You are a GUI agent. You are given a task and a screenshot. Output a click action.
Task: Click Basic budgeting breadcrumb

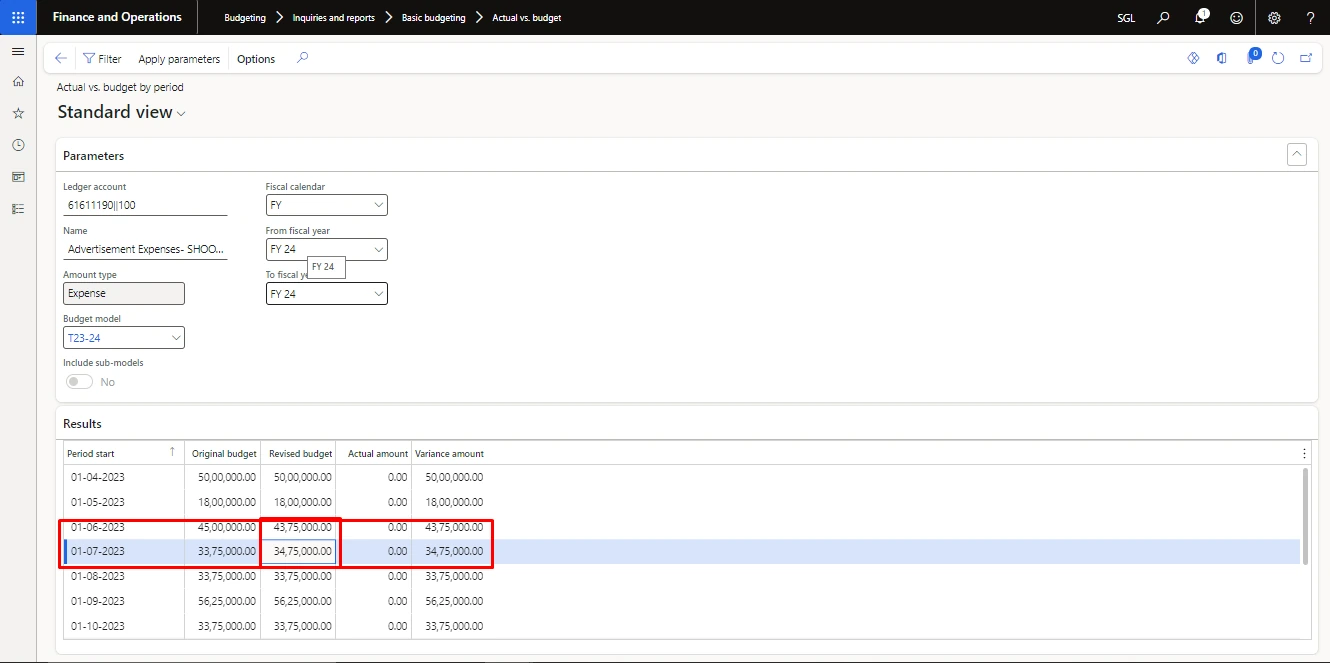click(433, 18)
